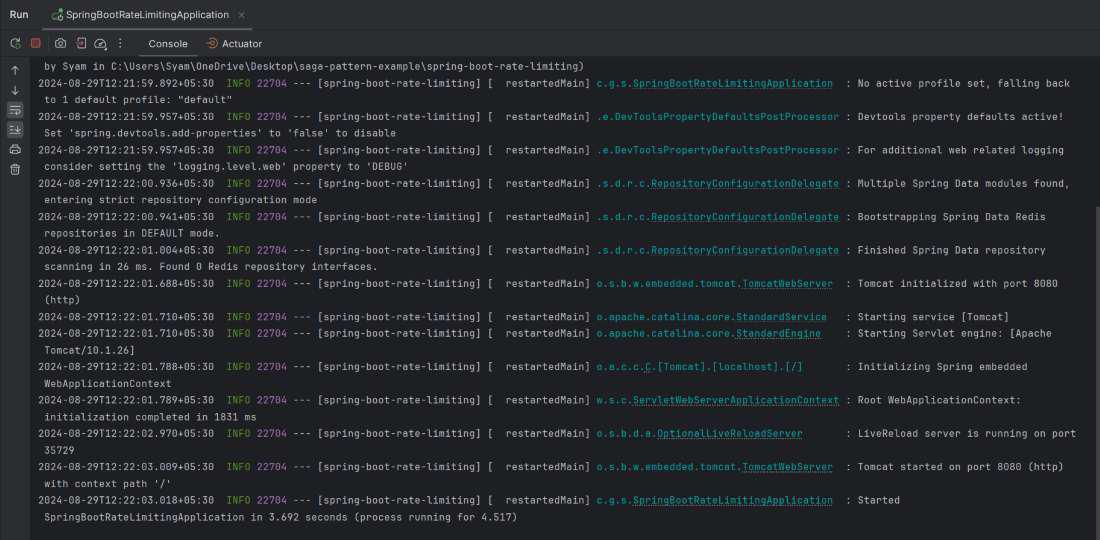Screen dimensions: 1100x540
Task: Click timestamp '2024-08-29T12:22:02.970+05:30'
Action: 126,433
